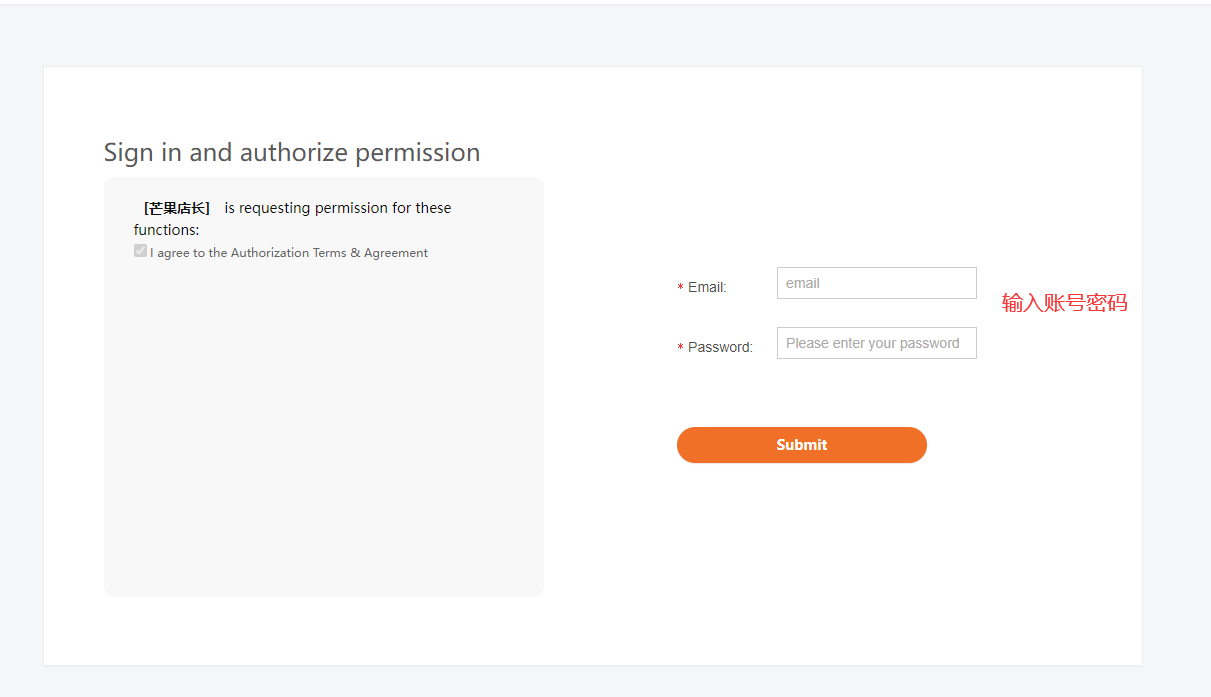Click the 'Email:' field label
This screenshot has width=1211, height=697.
[x=707, y=287]
